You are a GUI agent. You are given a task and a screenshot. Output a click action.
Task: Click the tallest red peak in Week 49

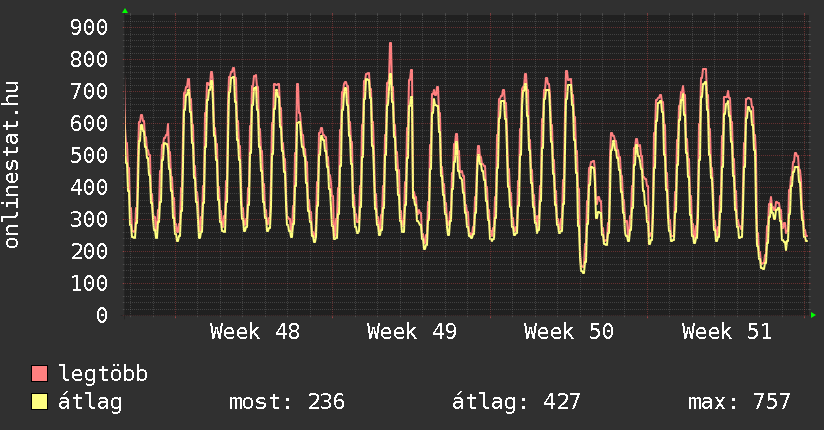(x=390, y=45)
